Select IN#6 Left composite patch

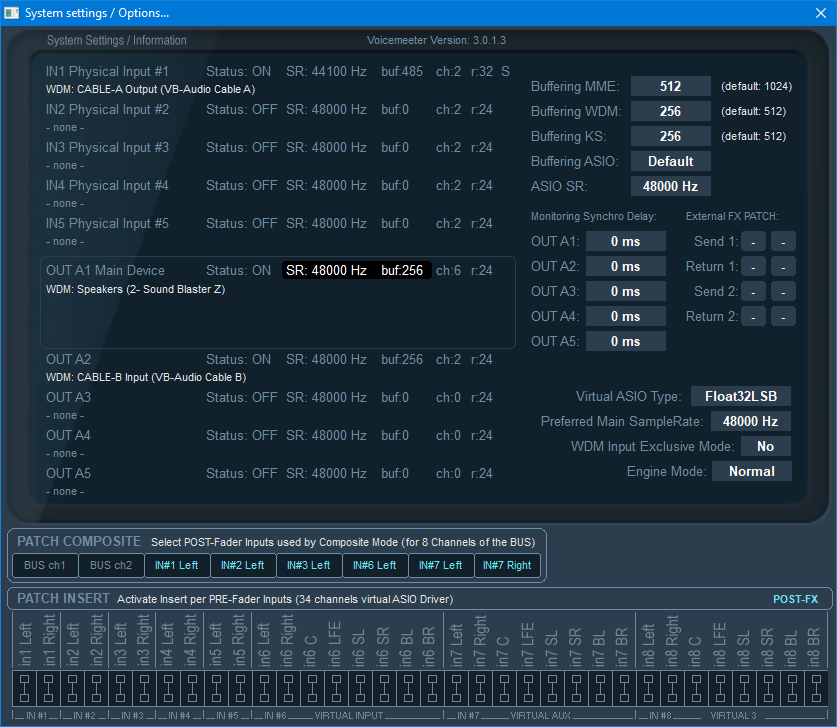pyautogui.click(x=375, y=565)
